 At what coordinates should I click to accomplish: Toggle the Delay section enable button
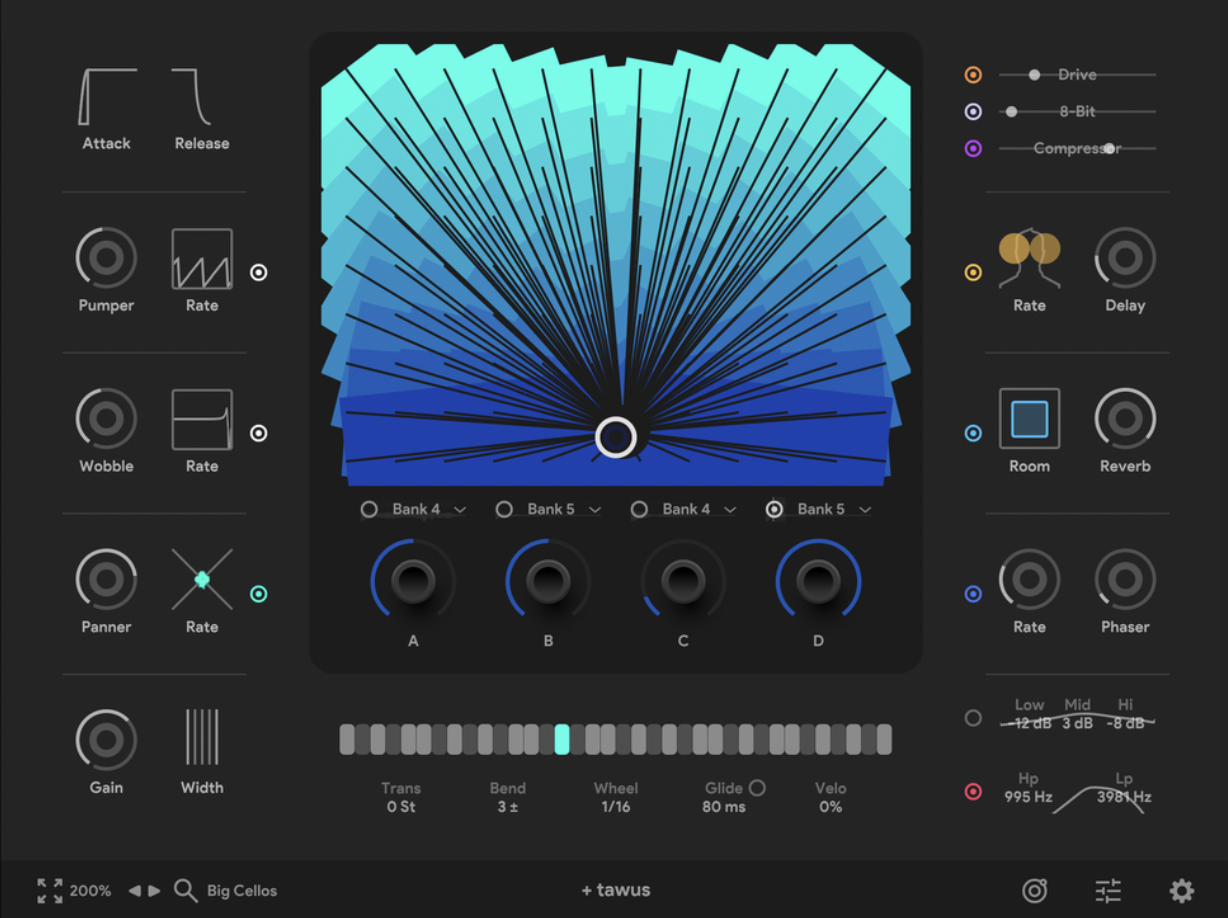click(x=973, y=272)
